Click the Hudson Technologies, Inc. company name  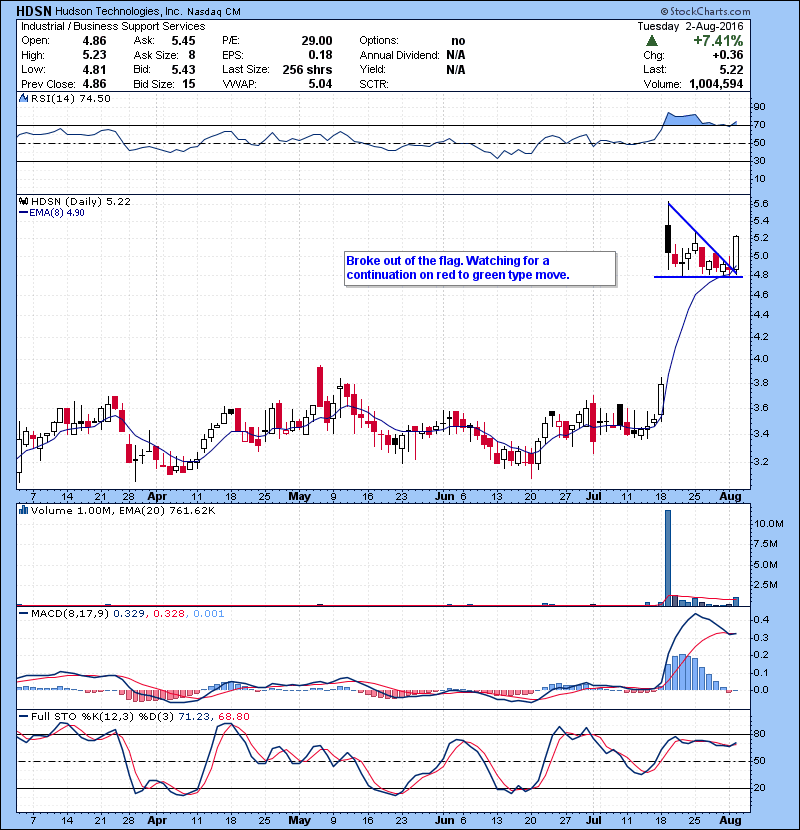(119, 12)
